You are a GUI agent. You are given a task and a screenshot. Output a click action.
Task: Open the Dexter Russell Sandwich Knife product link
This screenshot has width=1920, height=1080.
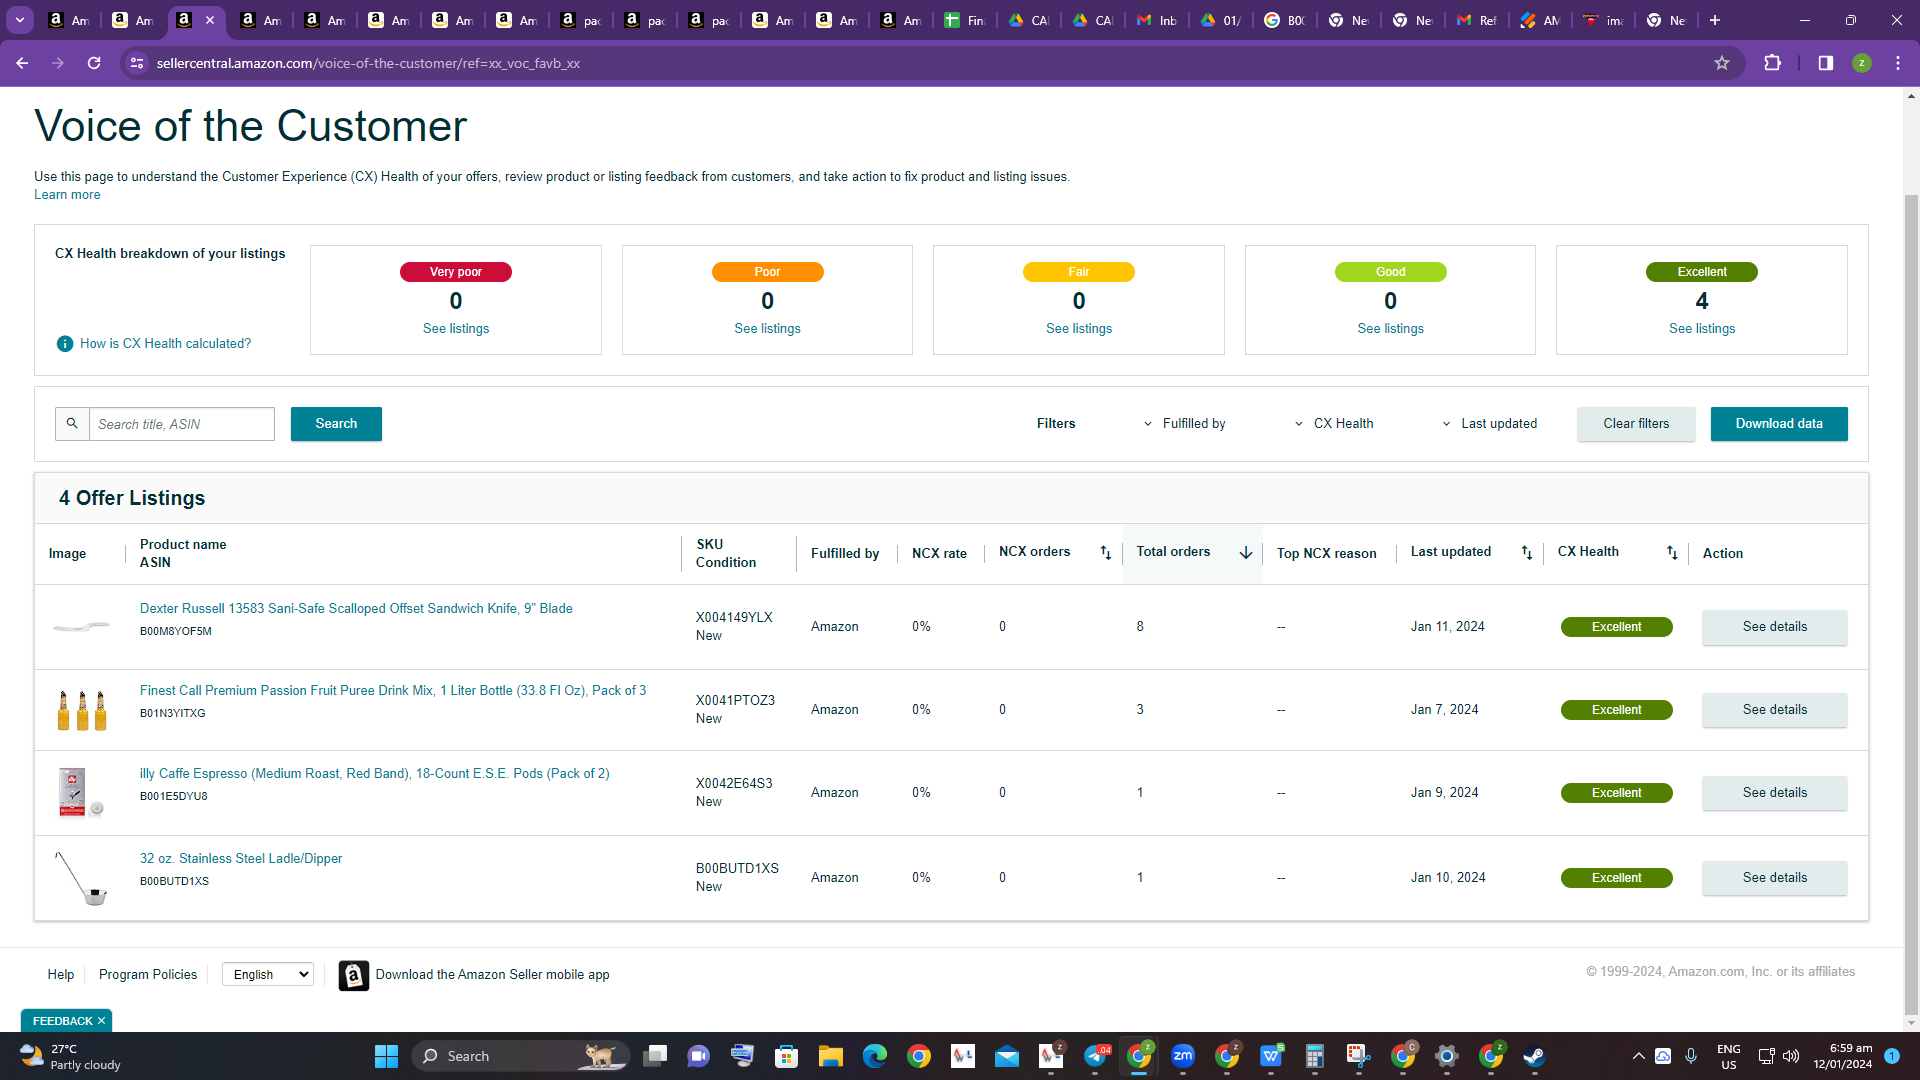click(x=356, y=609)
